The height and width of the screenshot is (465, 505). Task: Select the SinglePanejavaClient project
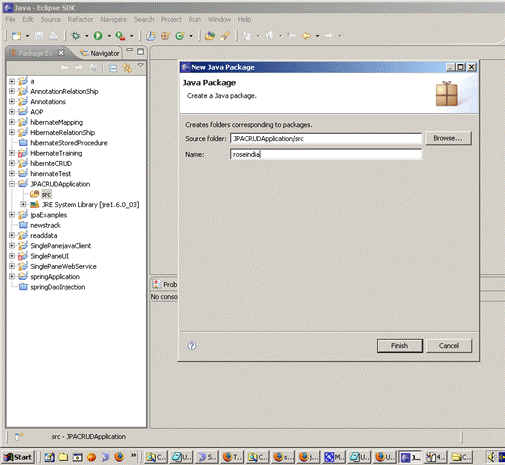60,246
